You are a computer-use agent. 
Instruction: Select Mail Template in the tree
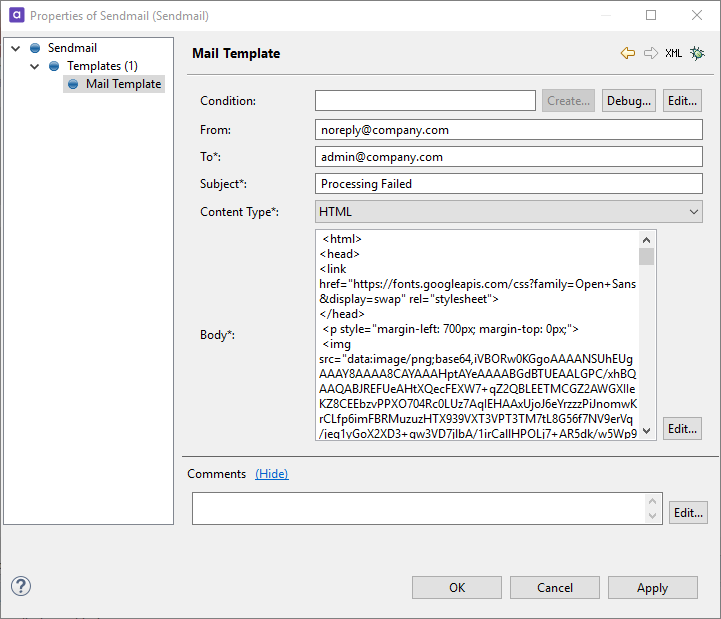point(123,84)
